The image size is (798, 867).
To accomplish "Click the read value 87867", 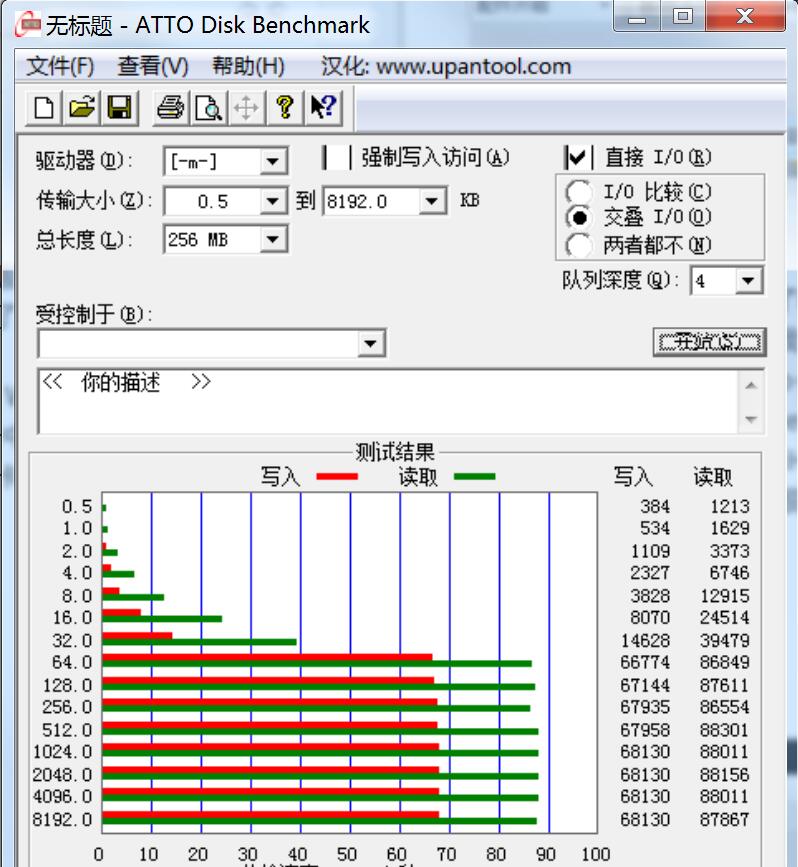I will (x=724, y=819).
